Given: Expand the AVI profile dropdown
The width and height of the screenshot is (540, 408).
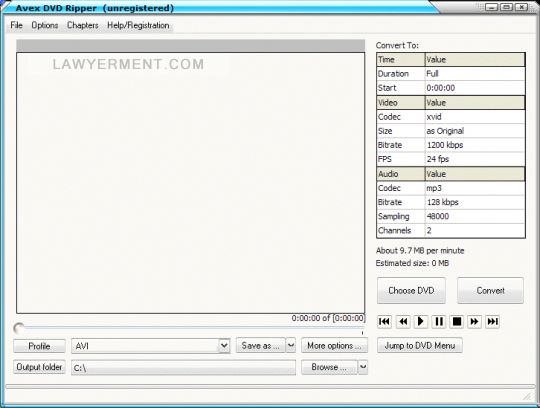Looking at the screenshot, I should 224,346.
